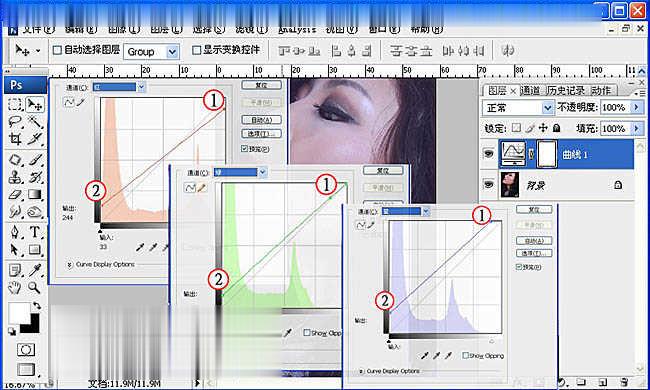Enable the 显示变换控件 checkbox

196,50
